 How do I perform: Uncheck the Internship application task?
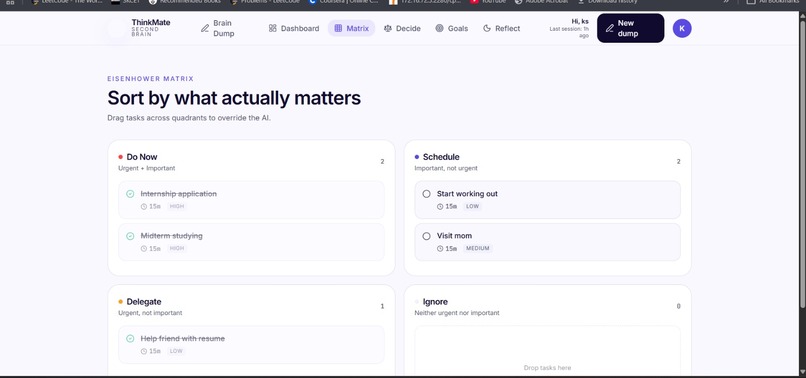click(130, 194)
